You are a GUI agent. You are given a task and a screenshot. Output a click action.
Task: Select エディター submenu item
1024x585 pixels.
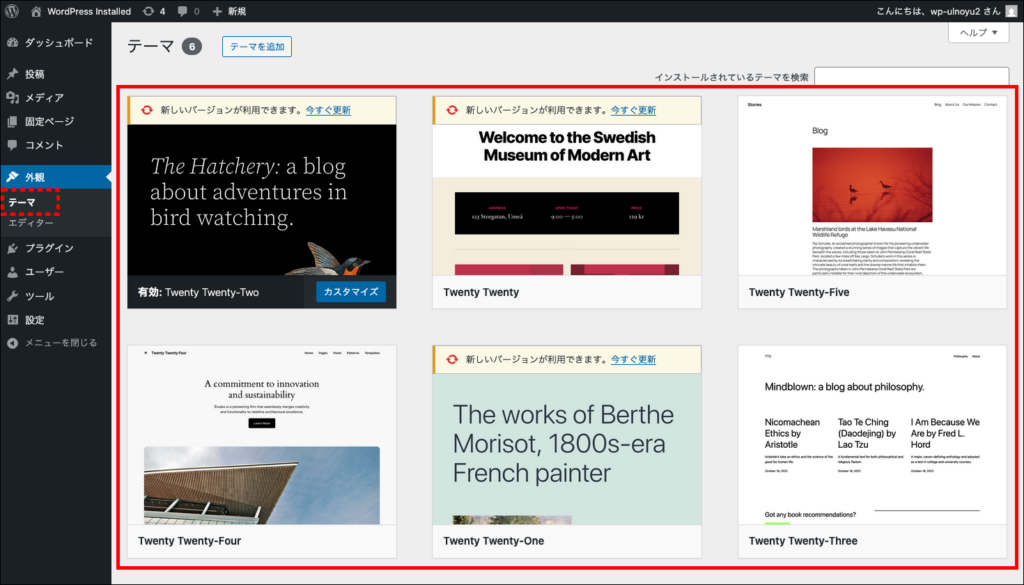pos(31,223)
